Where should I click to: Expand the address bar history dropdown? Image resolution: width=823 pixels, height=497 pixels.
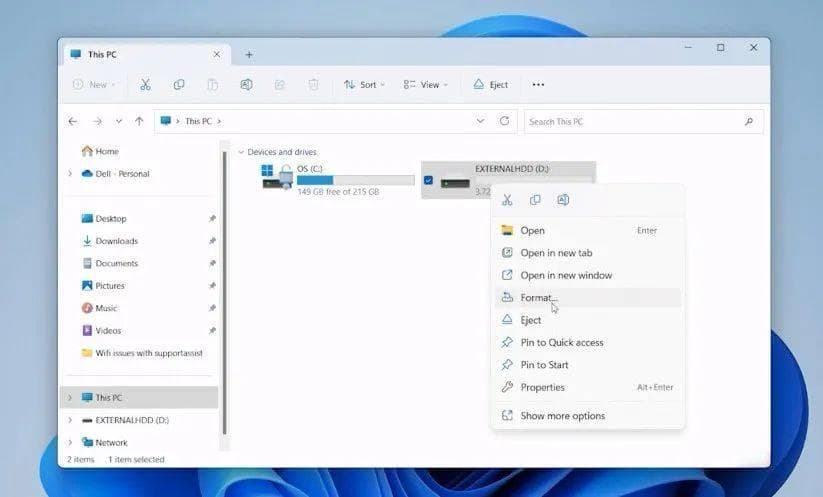pos(480,121)
